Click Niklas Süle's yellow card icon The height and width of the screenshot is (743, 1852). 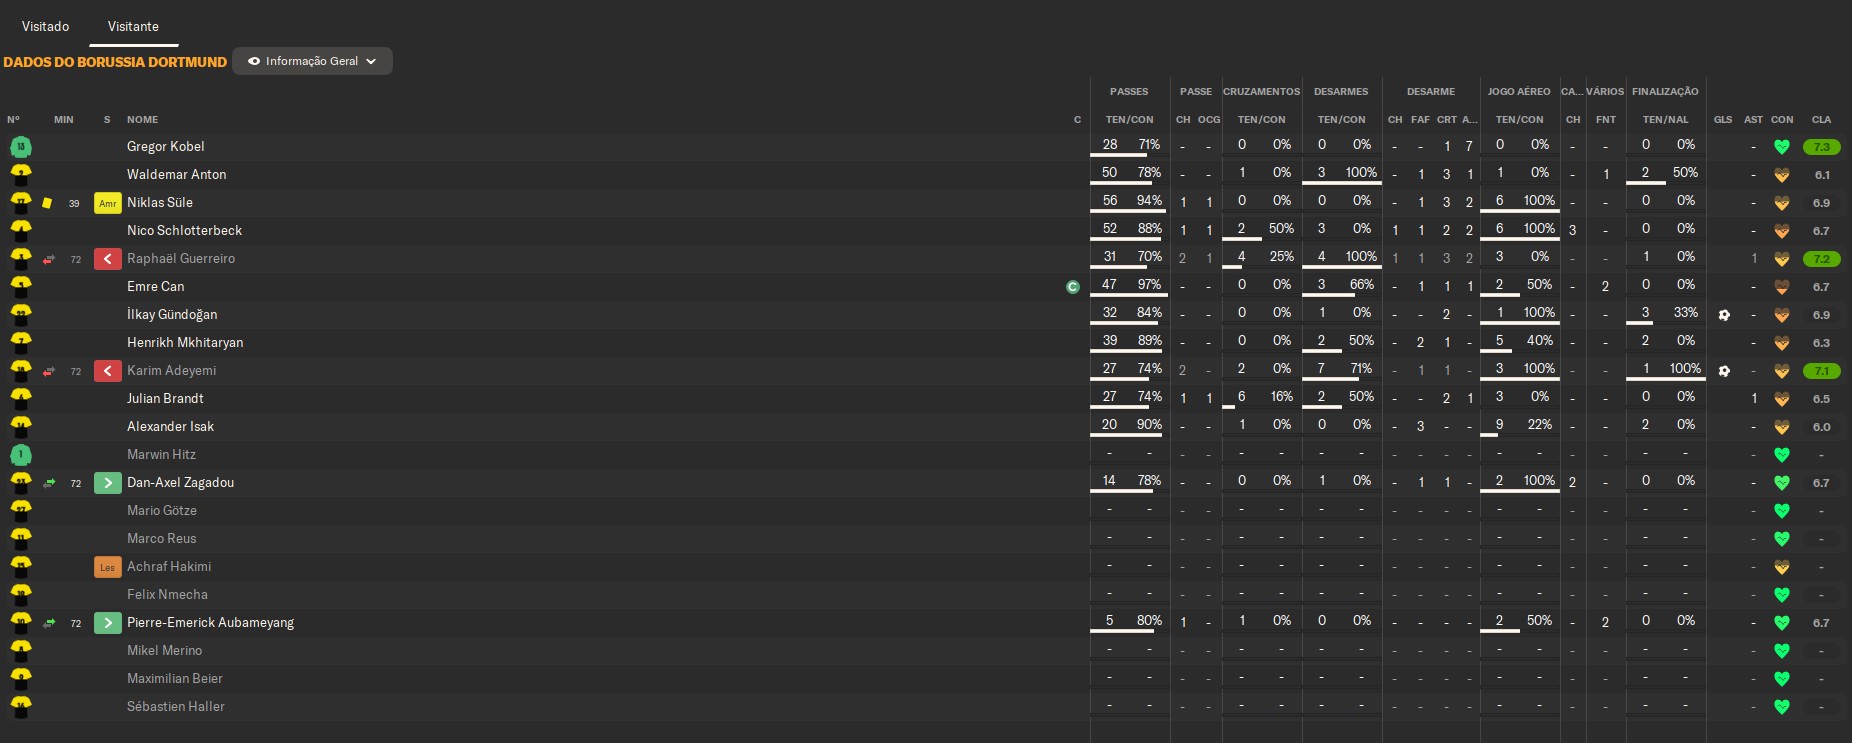pyautogui.click(x=47, y=203)
